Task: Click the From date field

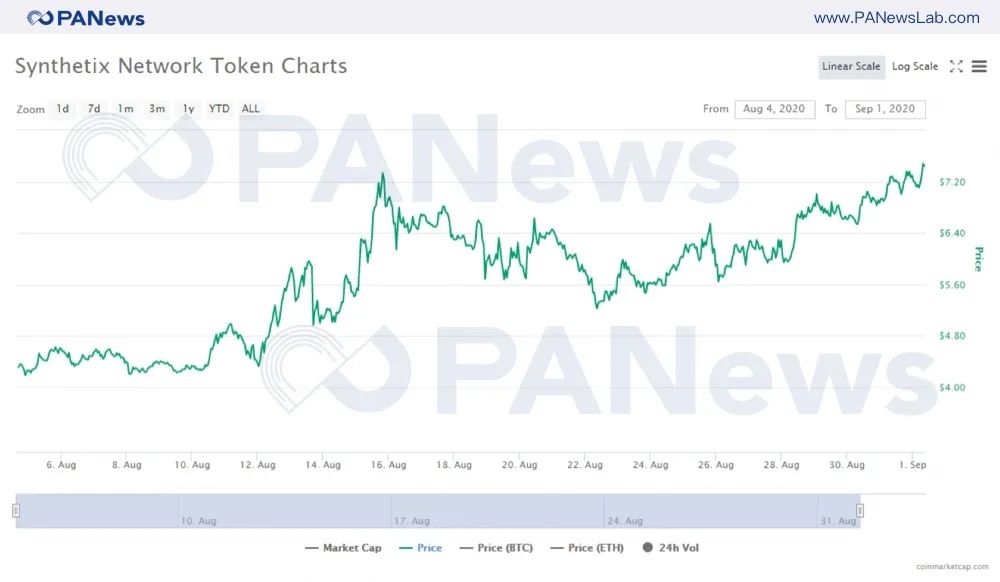Action: pos(775,109)
